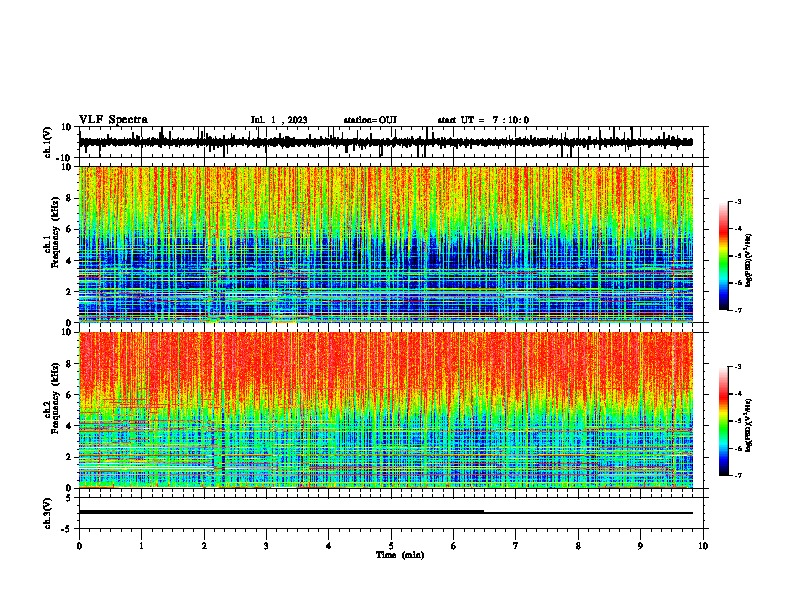Click the "6" kHz tick of ch.2 spectrogram
The image size is (792, 612).
70,395
